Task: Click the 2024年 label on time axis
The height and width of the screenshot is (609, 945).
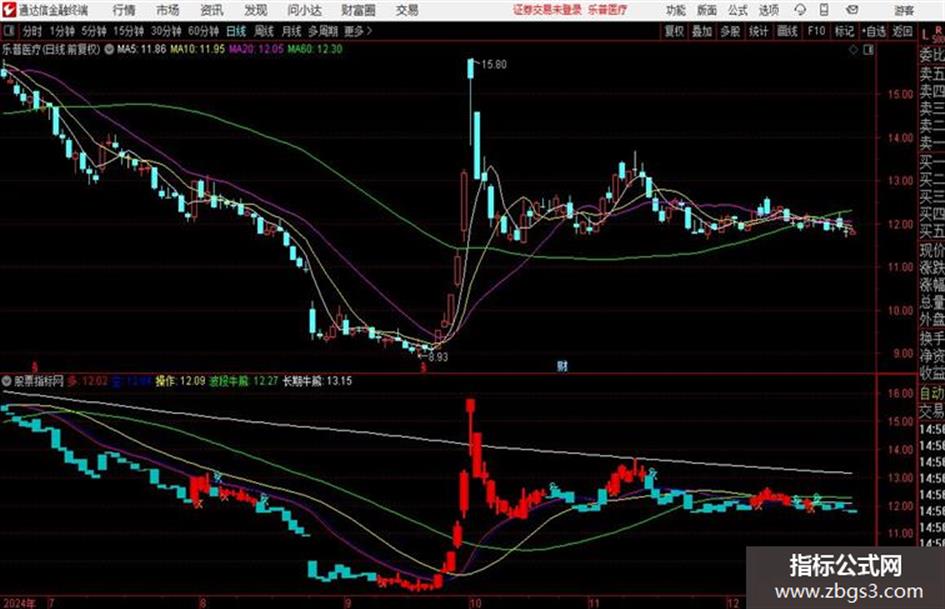Action: click(x=19, y=603)
